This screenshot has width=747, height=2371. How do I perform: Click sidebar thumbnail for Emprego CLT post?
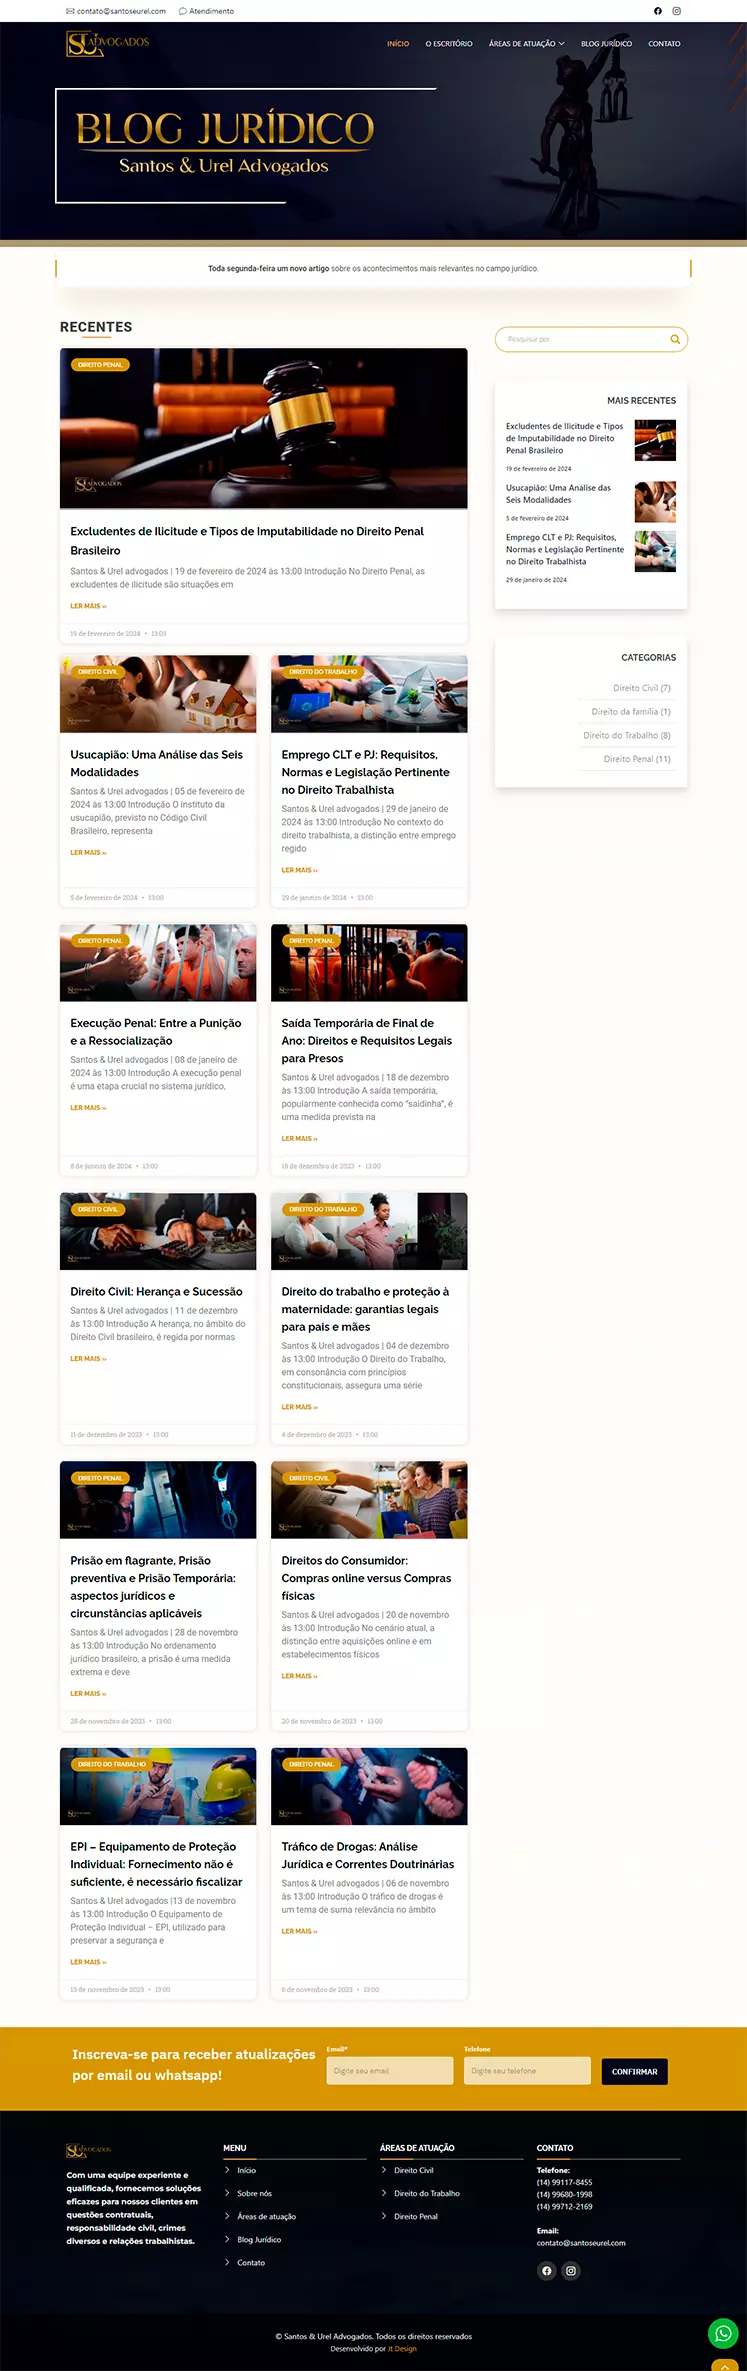pos(655,552)
